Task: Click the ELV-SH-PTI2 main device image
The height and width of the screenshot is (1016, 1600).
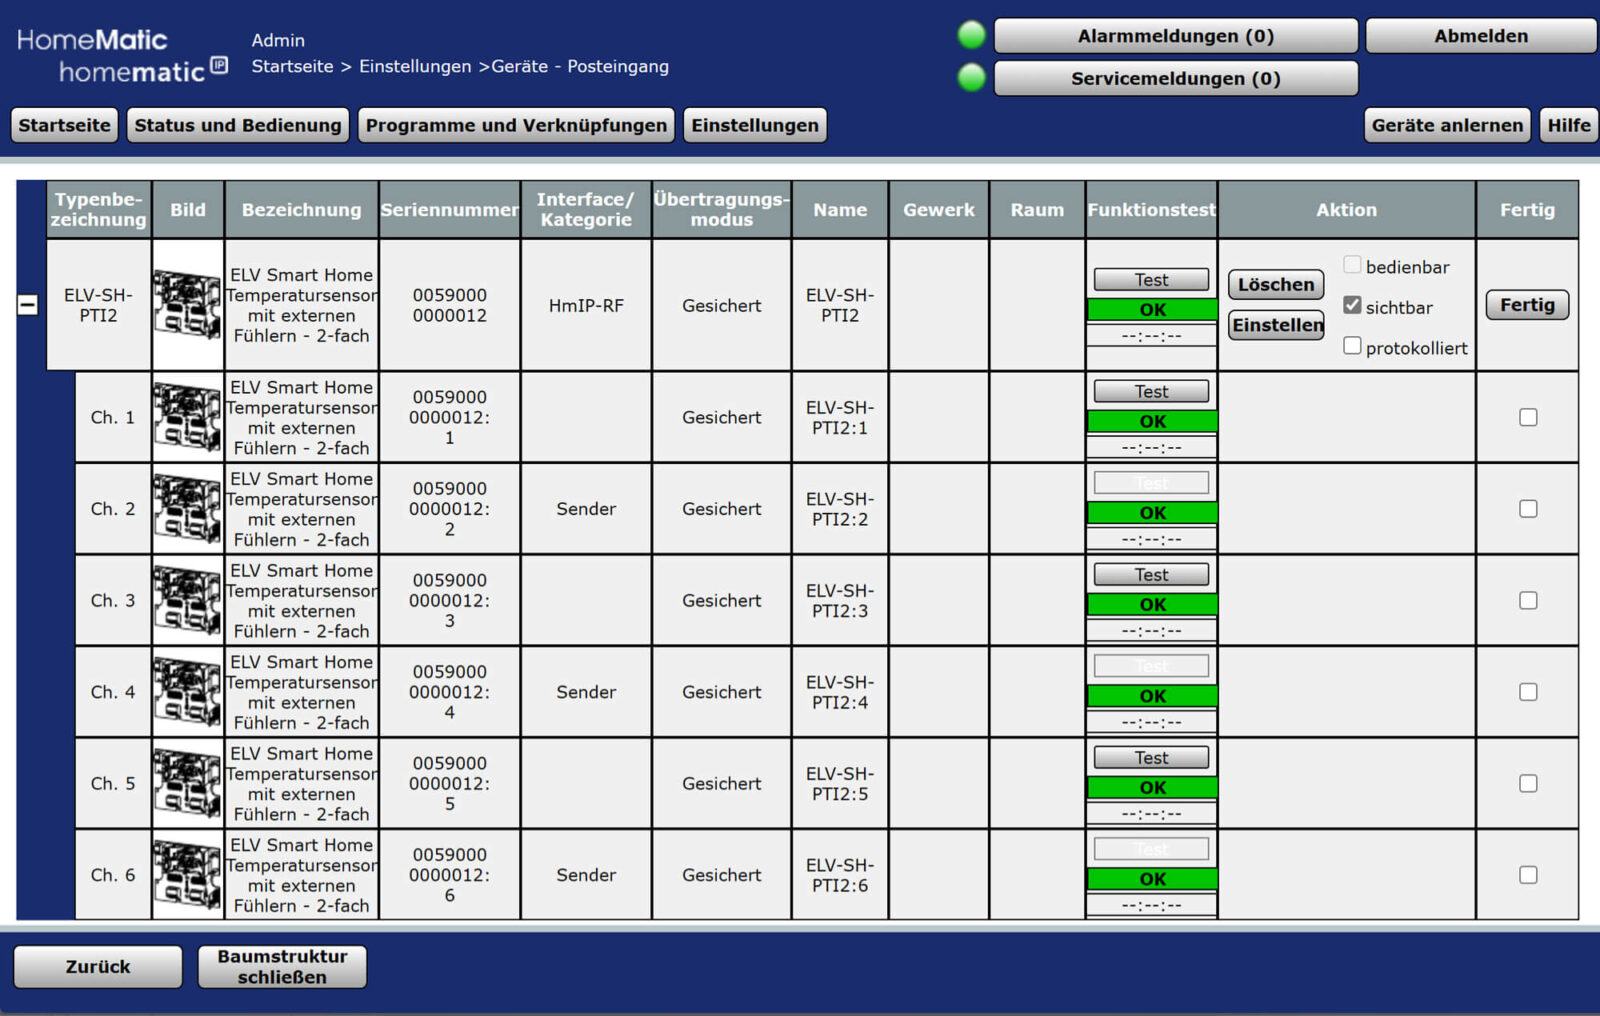Action: [187, 305]
